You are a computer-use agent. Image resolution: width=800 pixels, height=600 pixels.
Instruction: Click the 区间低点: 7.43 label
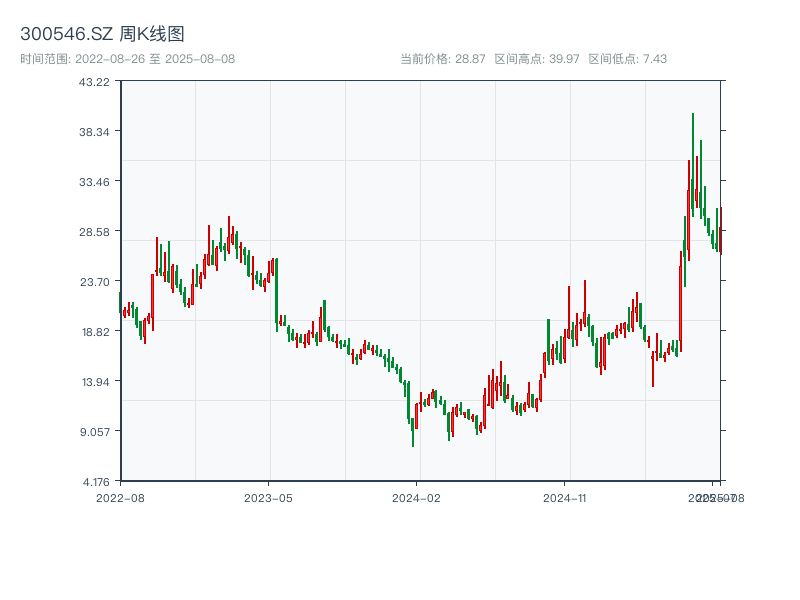pos(628,59)
